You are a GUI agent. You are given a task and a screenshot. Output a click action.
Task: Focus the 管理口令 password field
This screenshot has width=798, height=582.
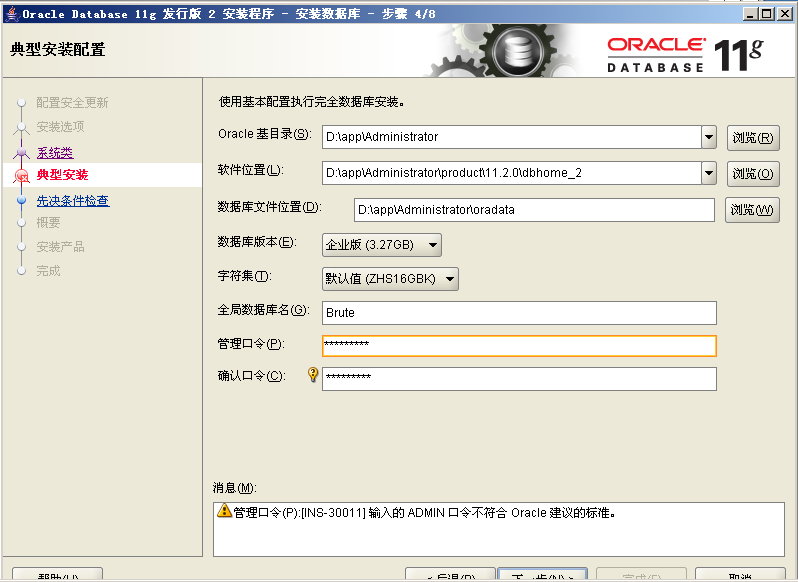point(519,346)
